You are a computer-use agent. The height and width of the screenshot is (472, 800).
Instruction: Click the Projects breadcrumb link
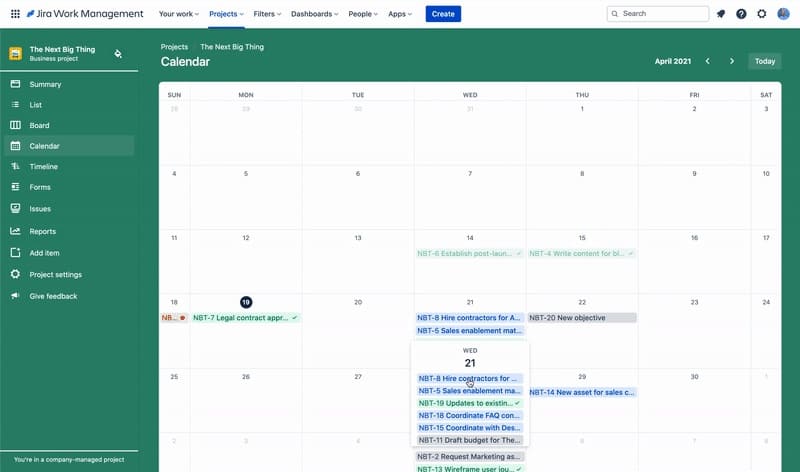(x=174, y=46)
